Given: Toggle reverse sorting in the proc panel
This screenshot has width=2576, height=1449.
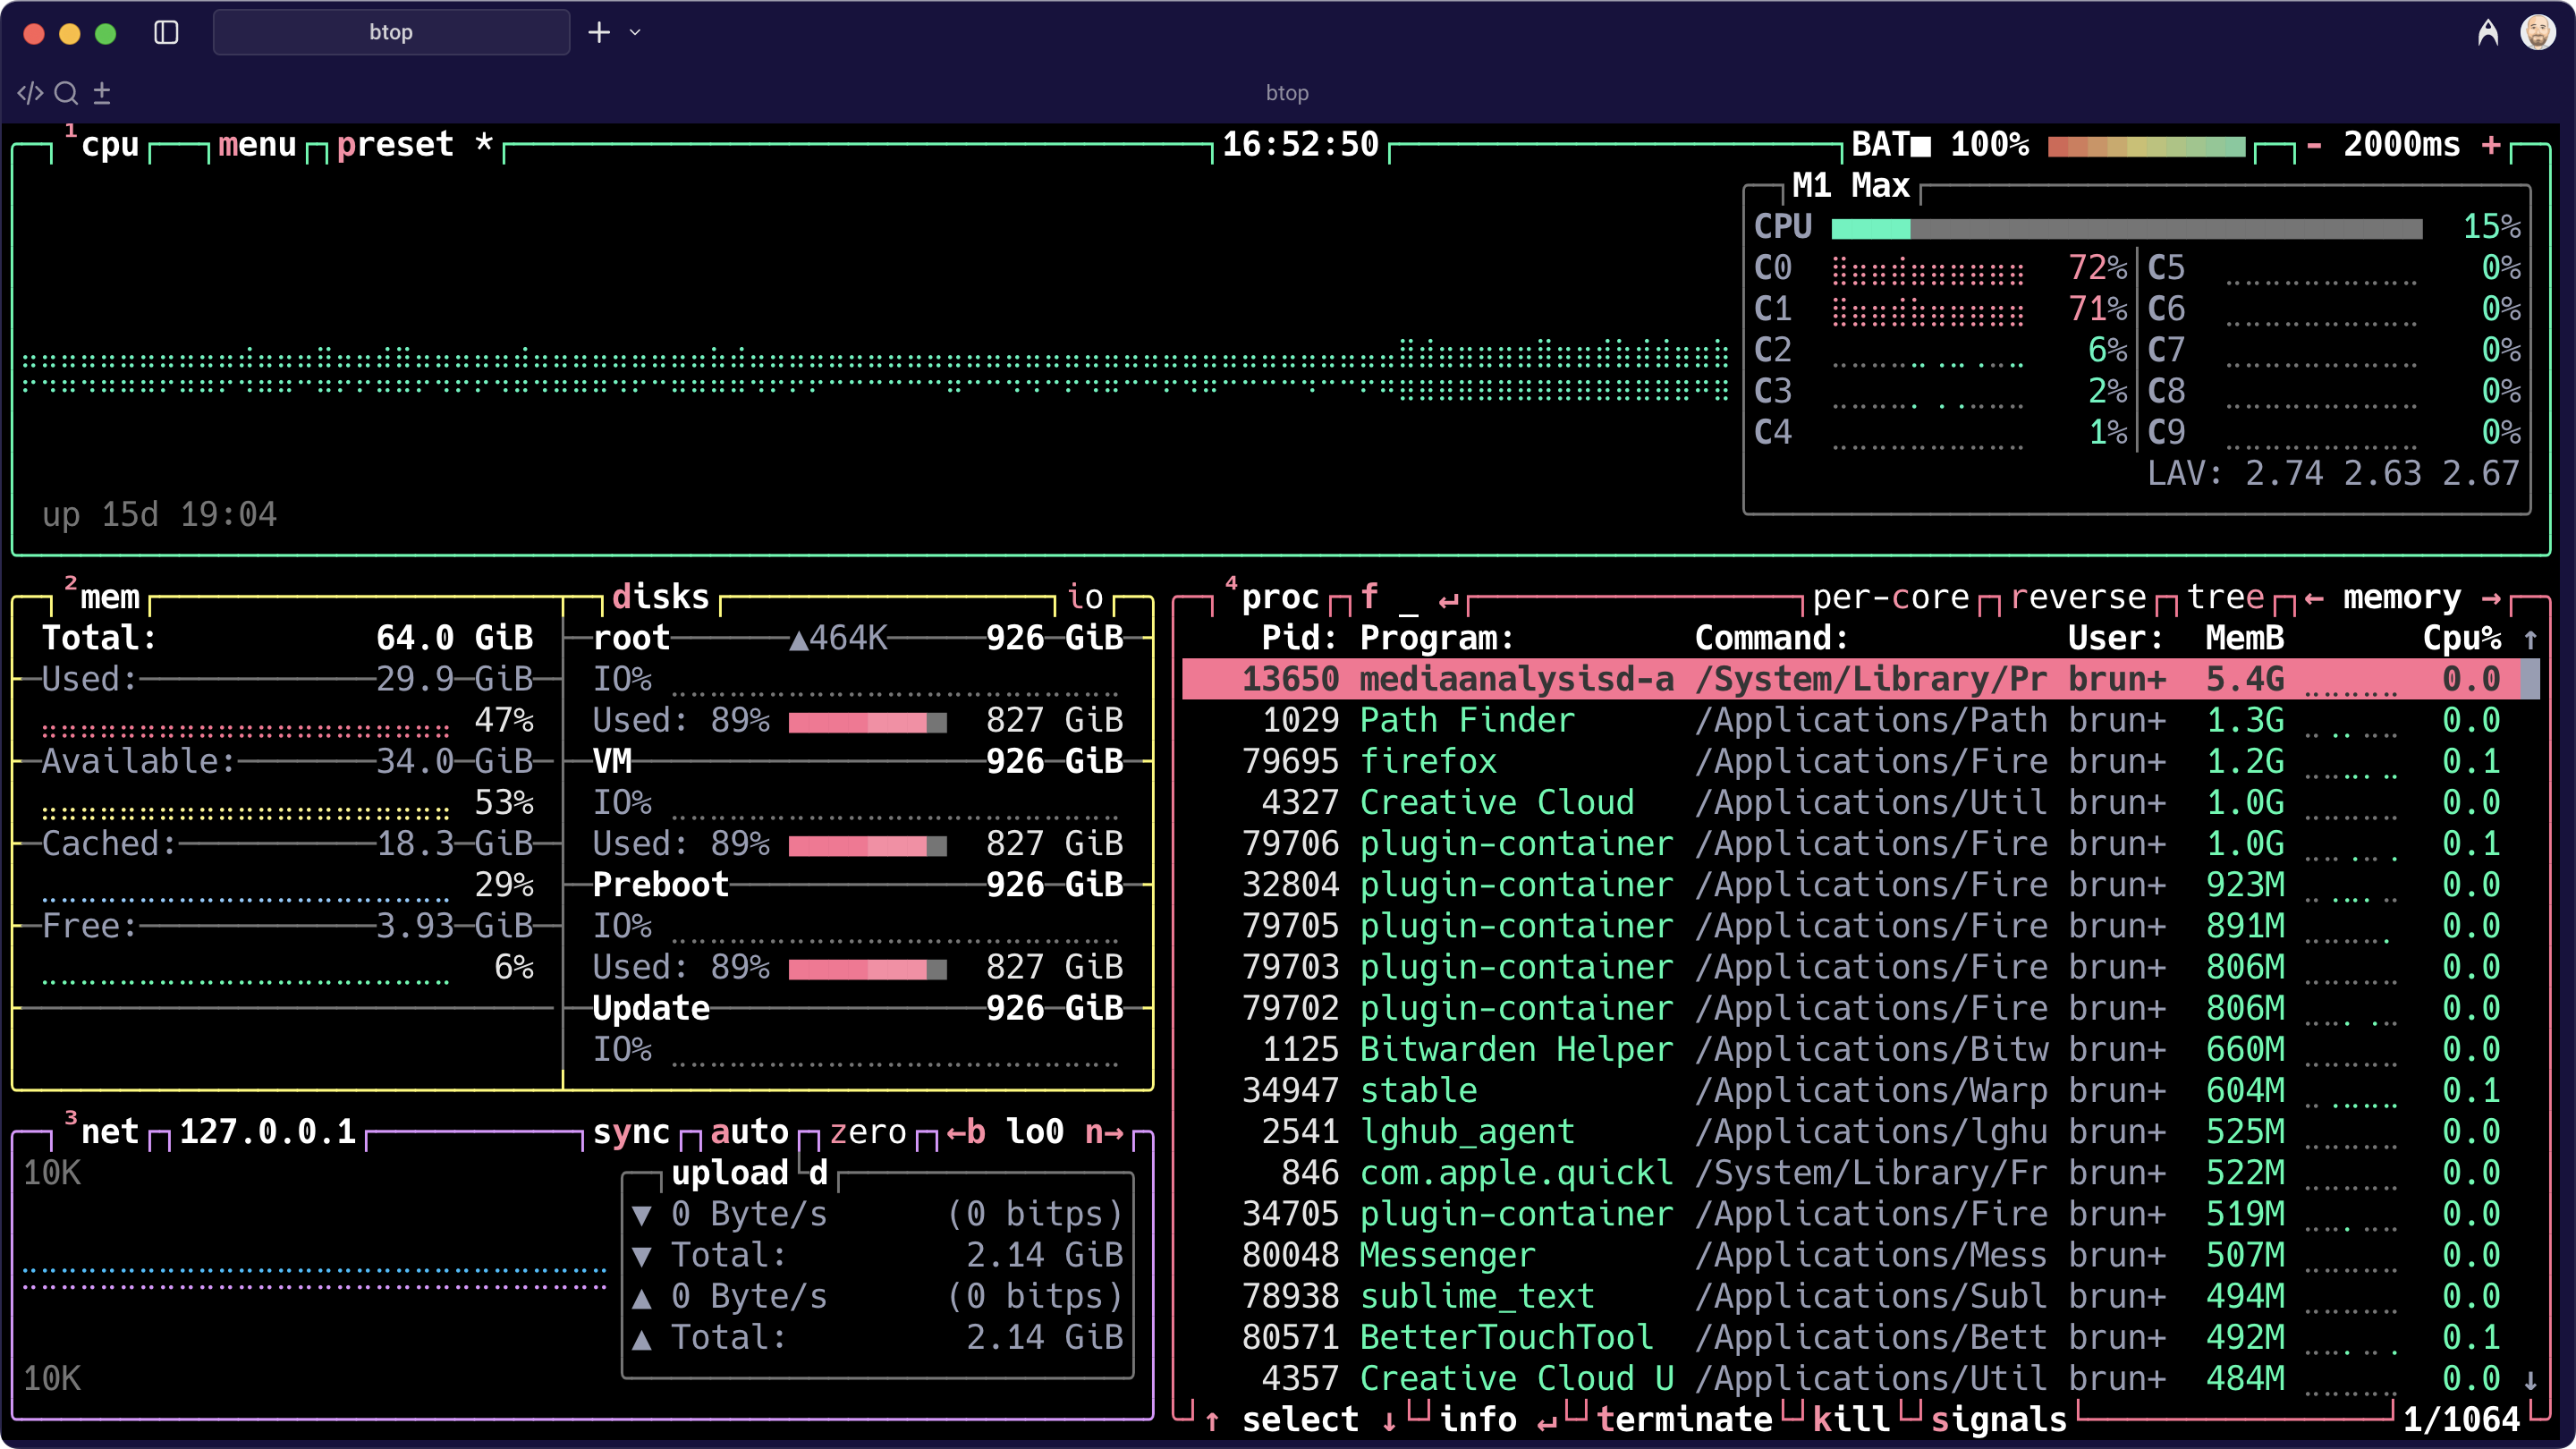Looking at the screenshot, I should [x=2078, y=596].
